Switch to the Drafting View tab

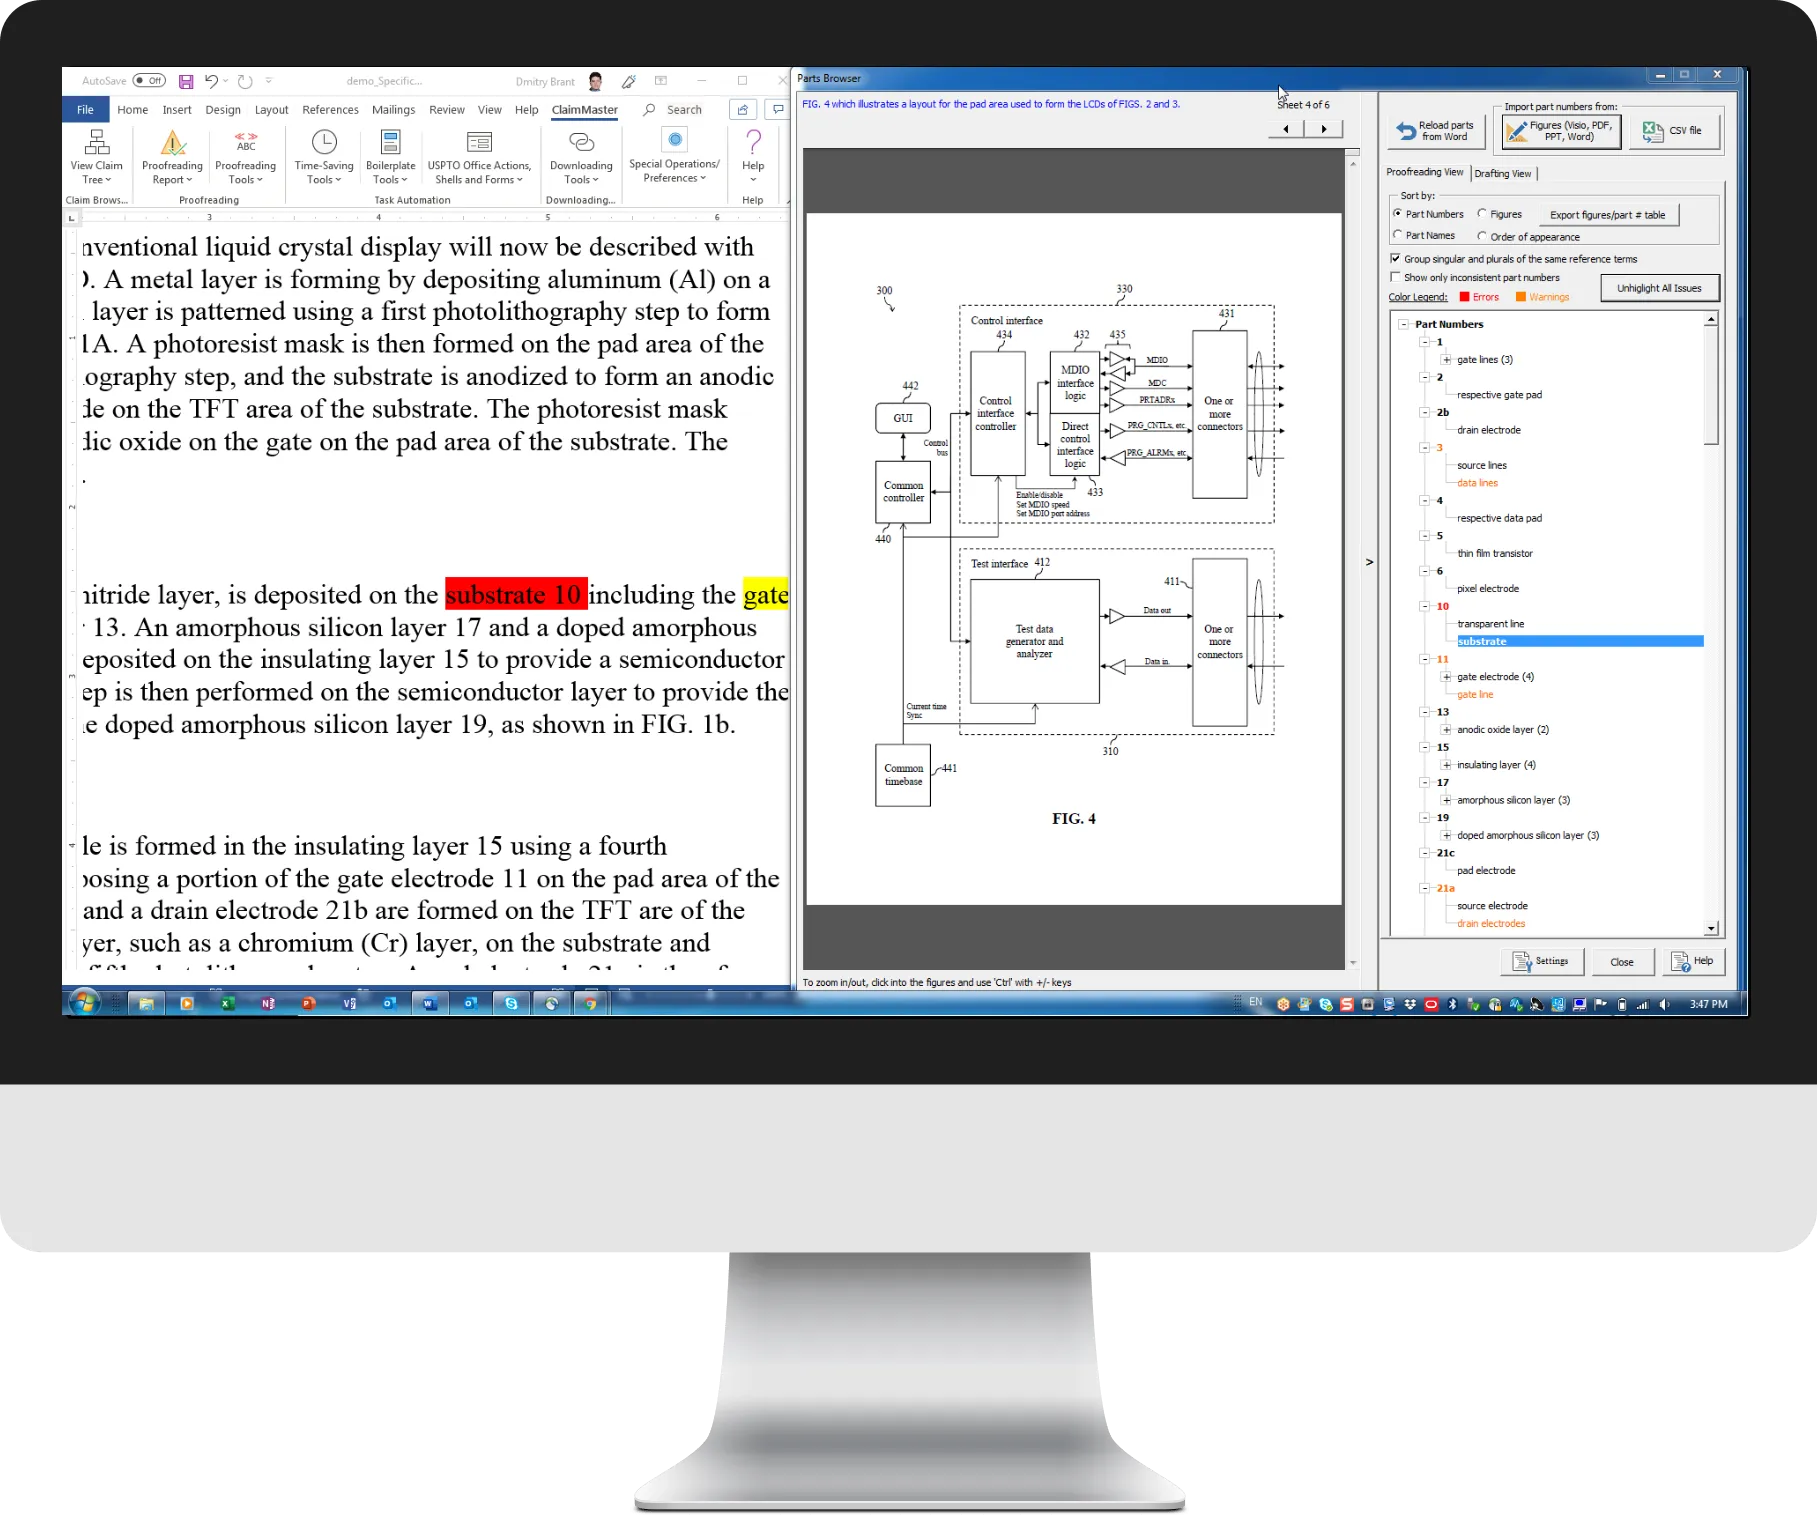click(x=1504, y=172)
